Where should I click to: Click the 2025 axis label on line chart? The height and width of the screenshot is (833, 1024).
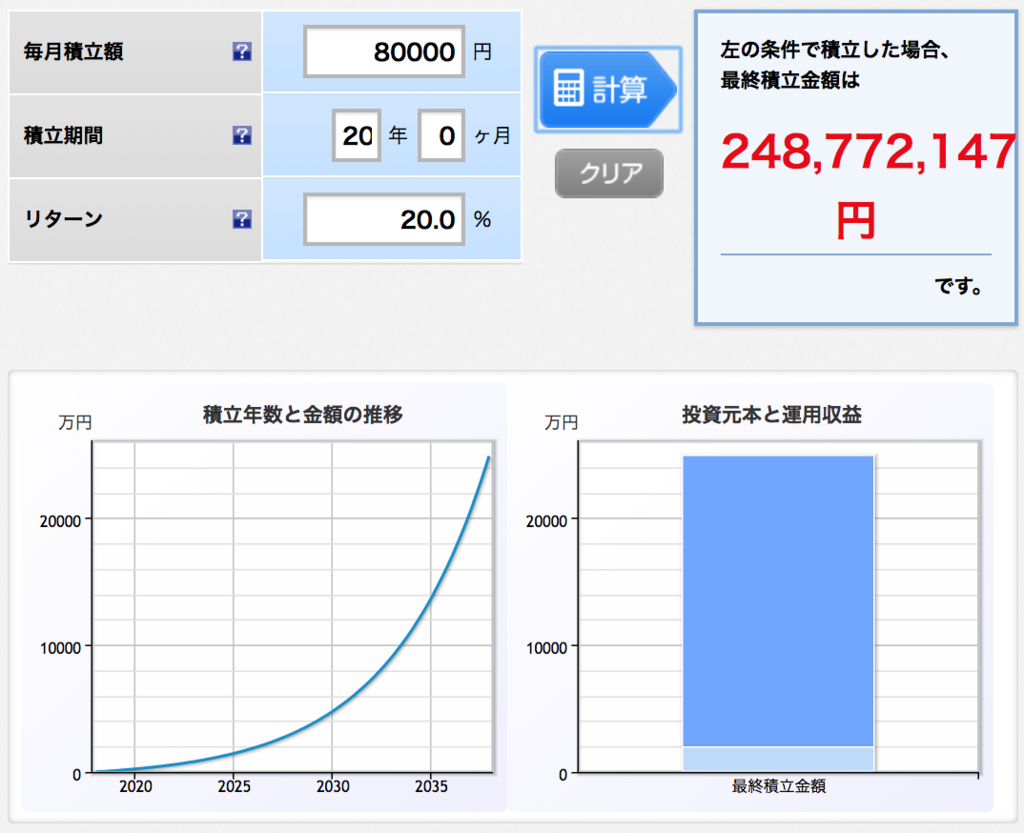point(234,786)
